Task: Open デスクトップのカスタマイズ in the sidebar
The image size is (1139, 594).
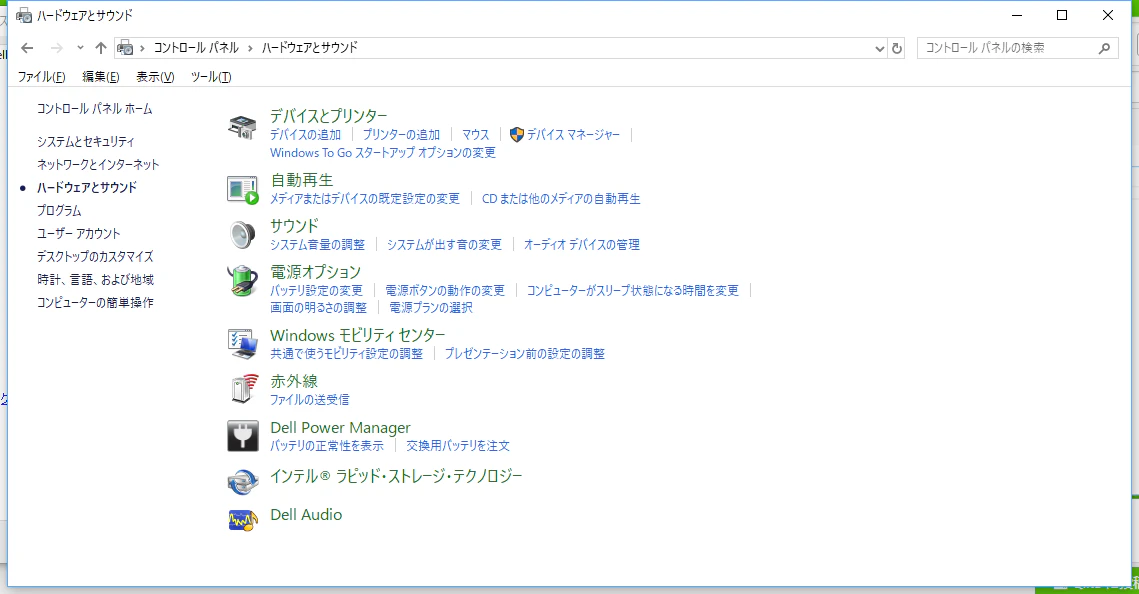Action: (x=95, y=257)
